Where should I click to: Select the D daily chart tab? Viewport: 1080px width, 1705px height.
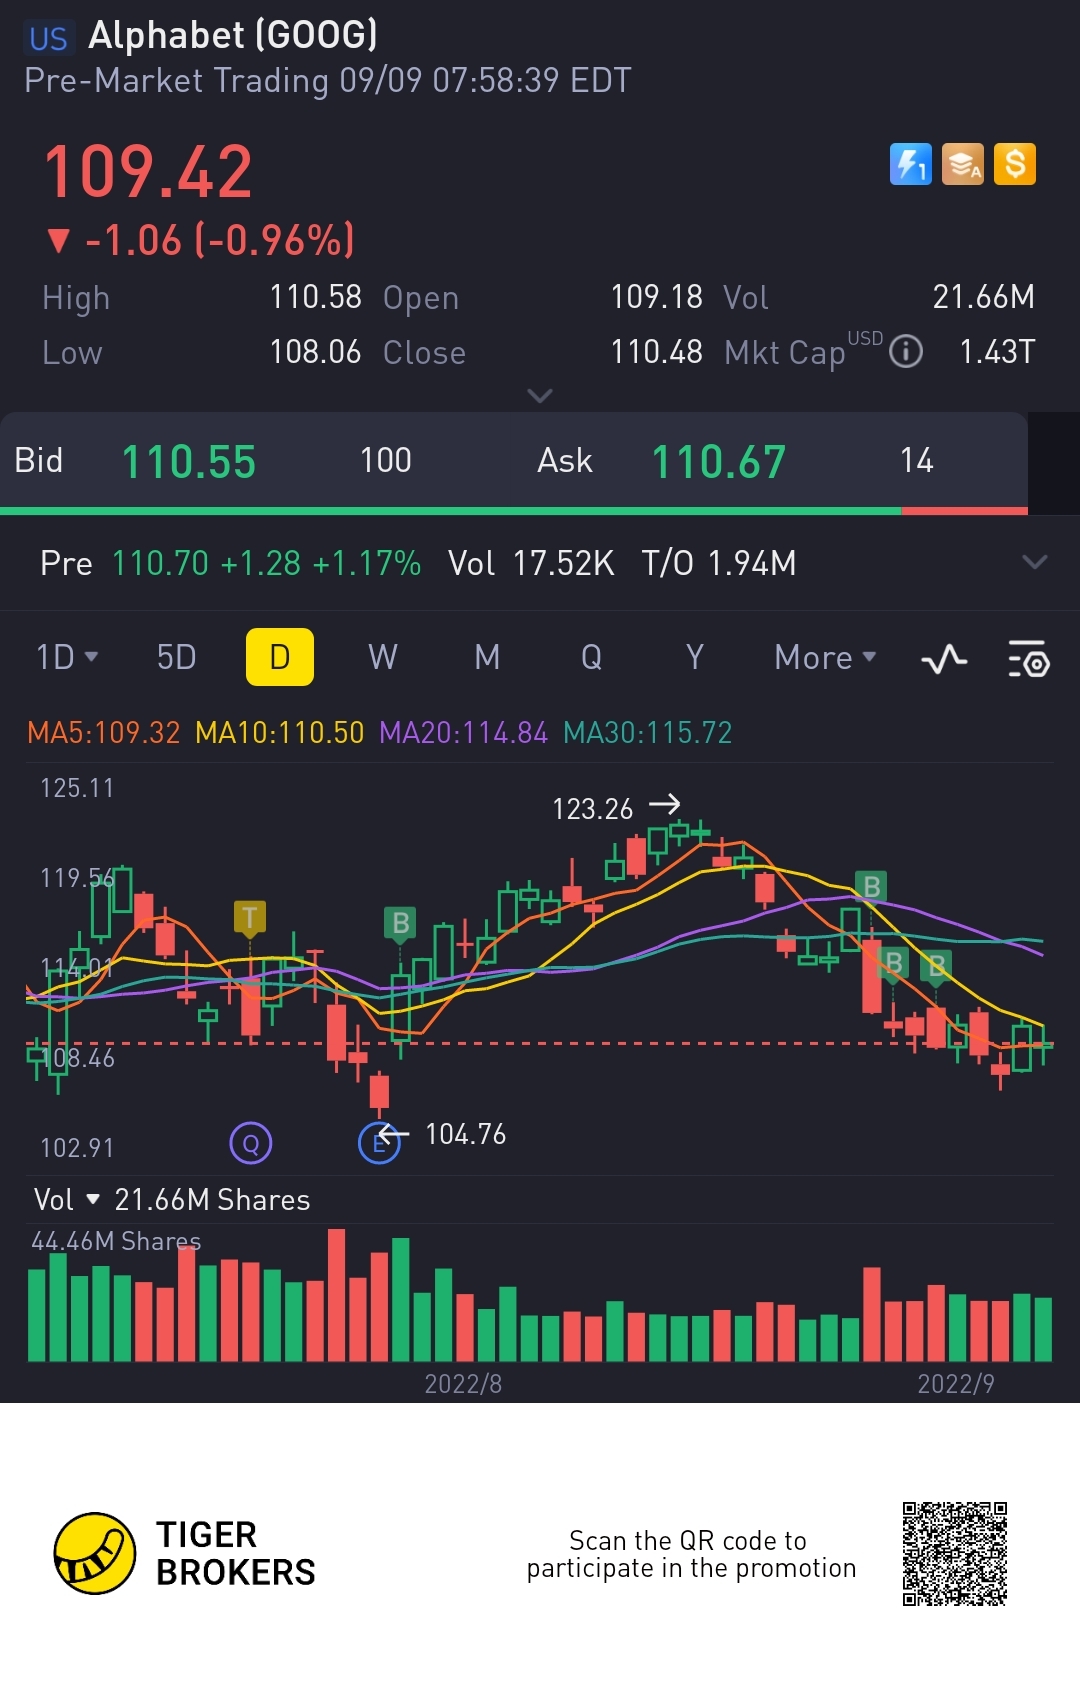click(280, 657)
